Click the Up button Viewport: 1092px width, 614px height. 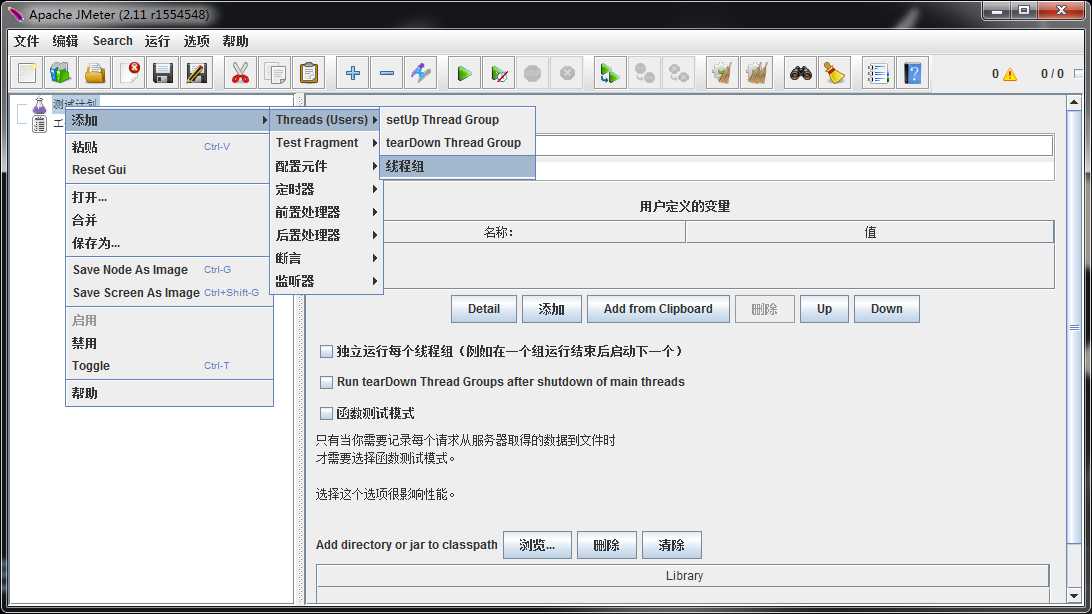(825, 309)
